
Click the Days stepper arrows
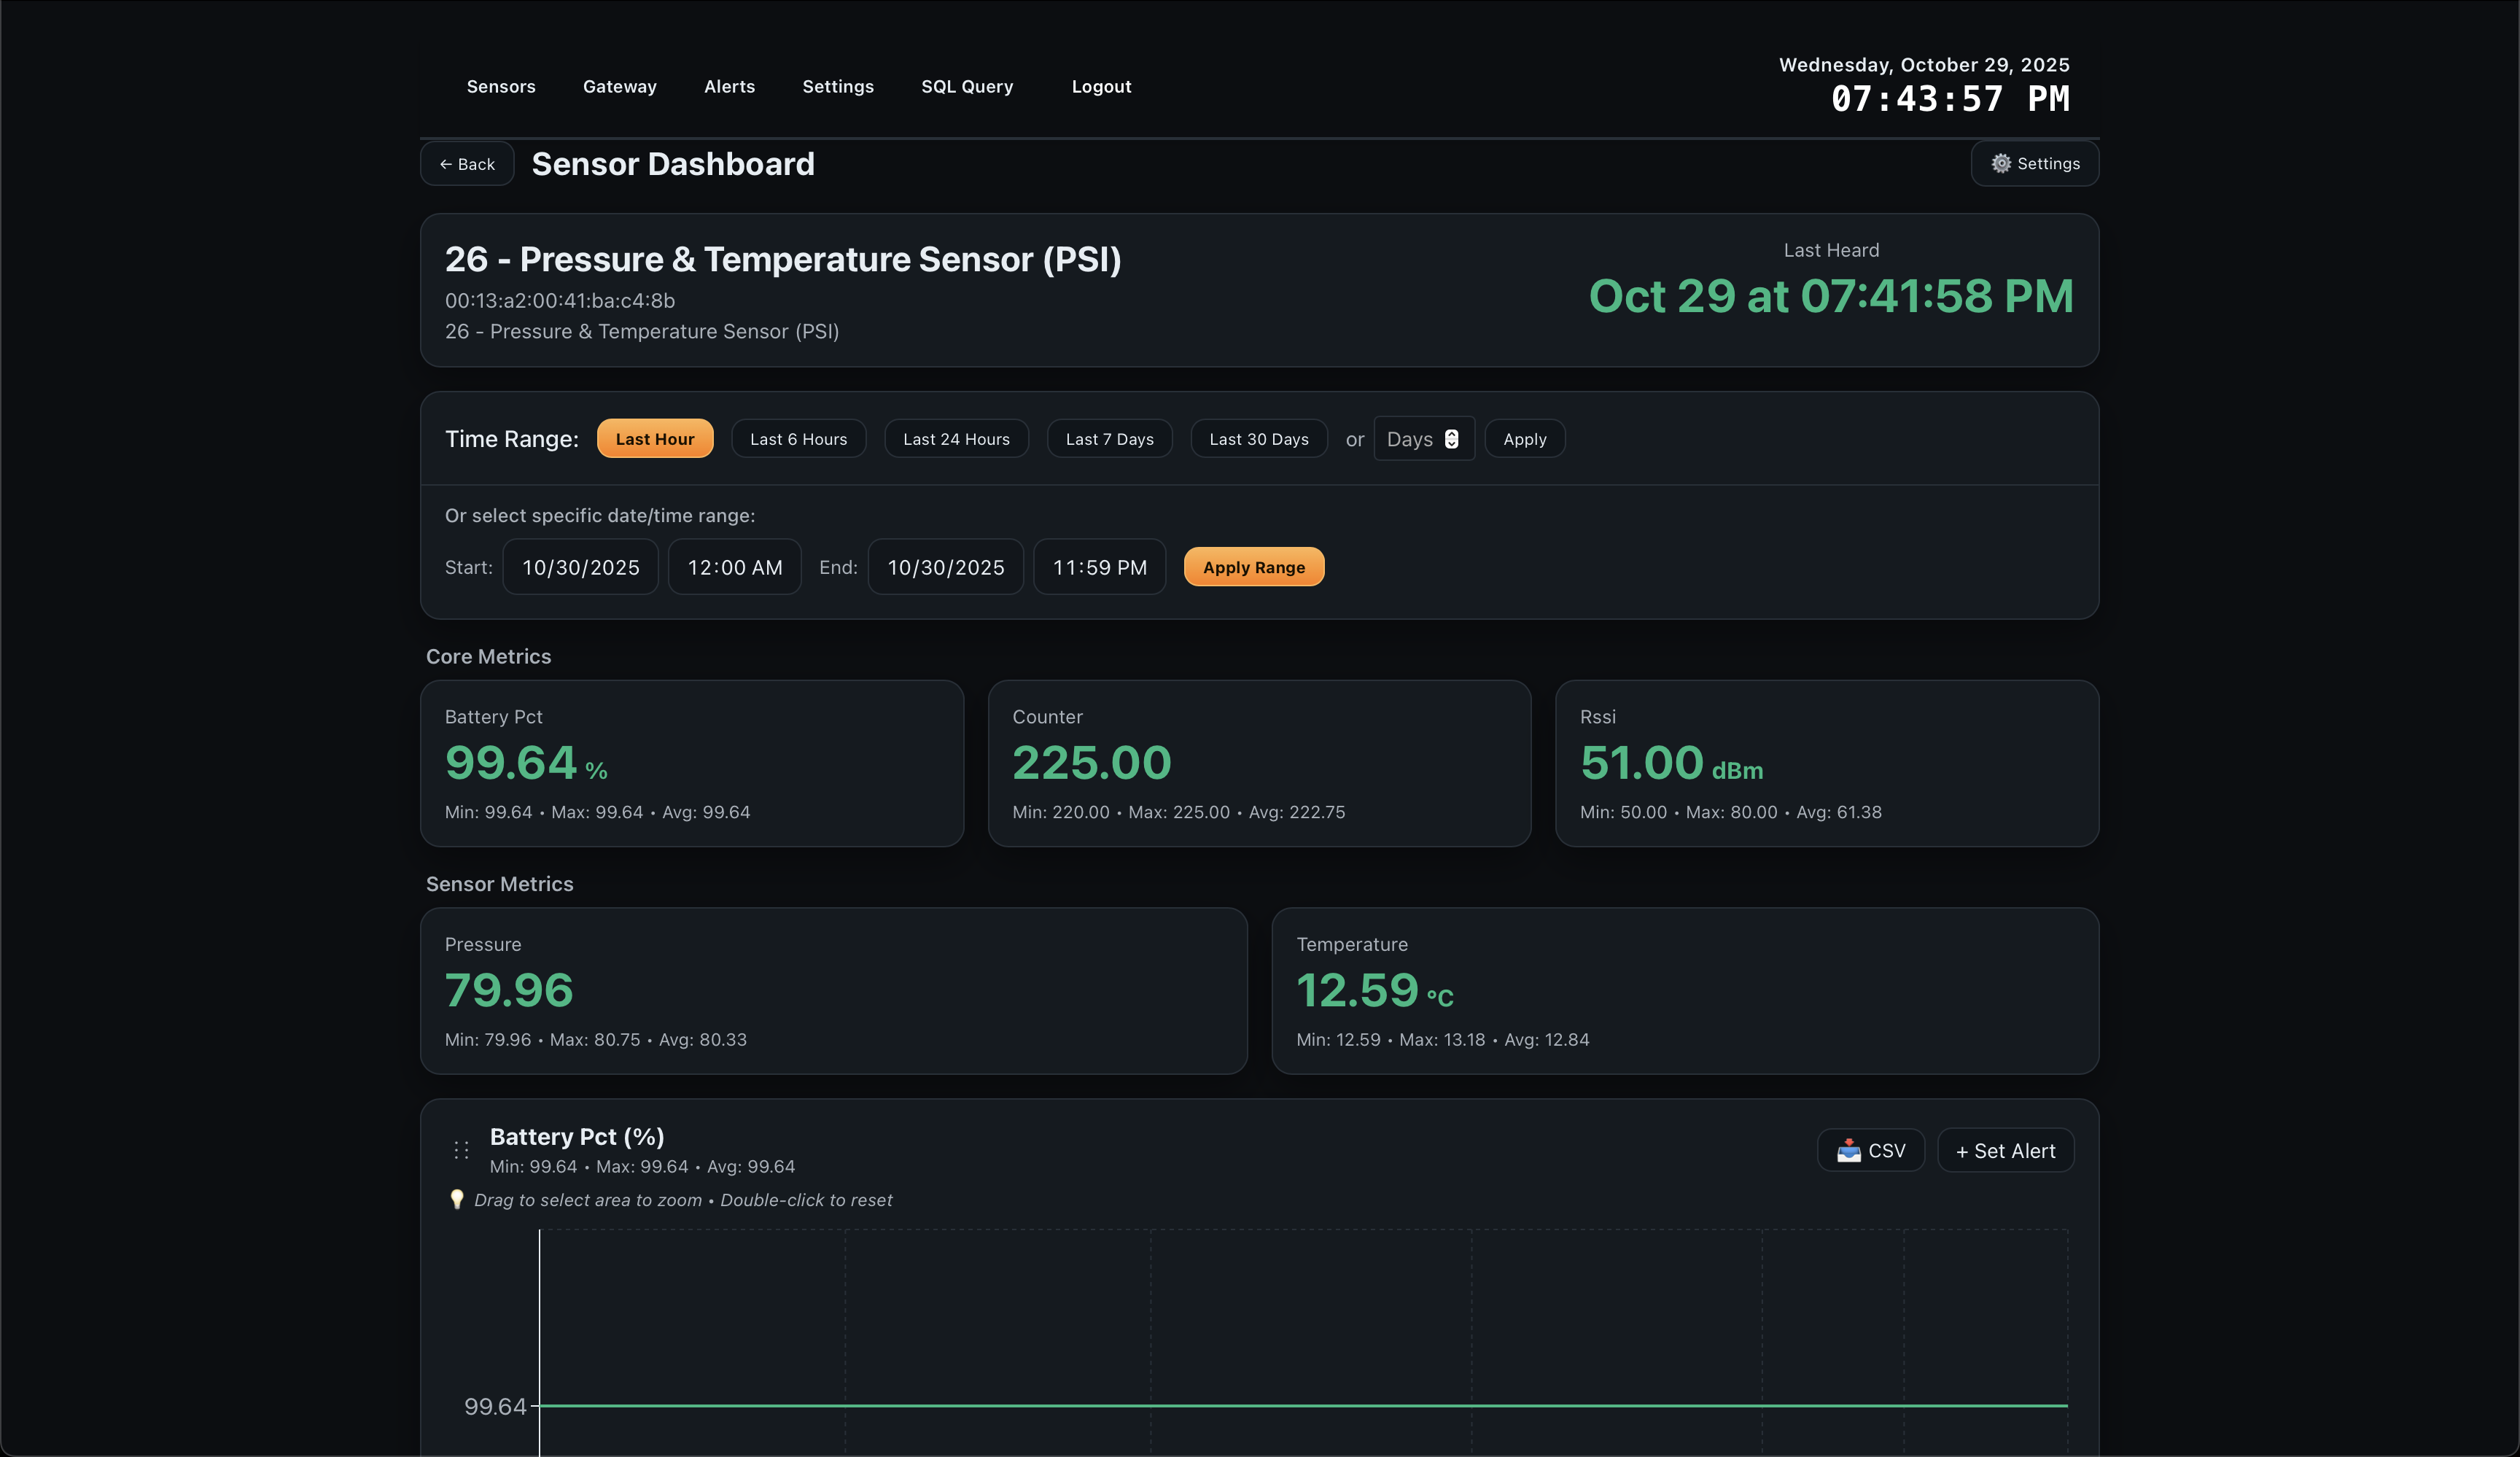tap(1451, 439)
